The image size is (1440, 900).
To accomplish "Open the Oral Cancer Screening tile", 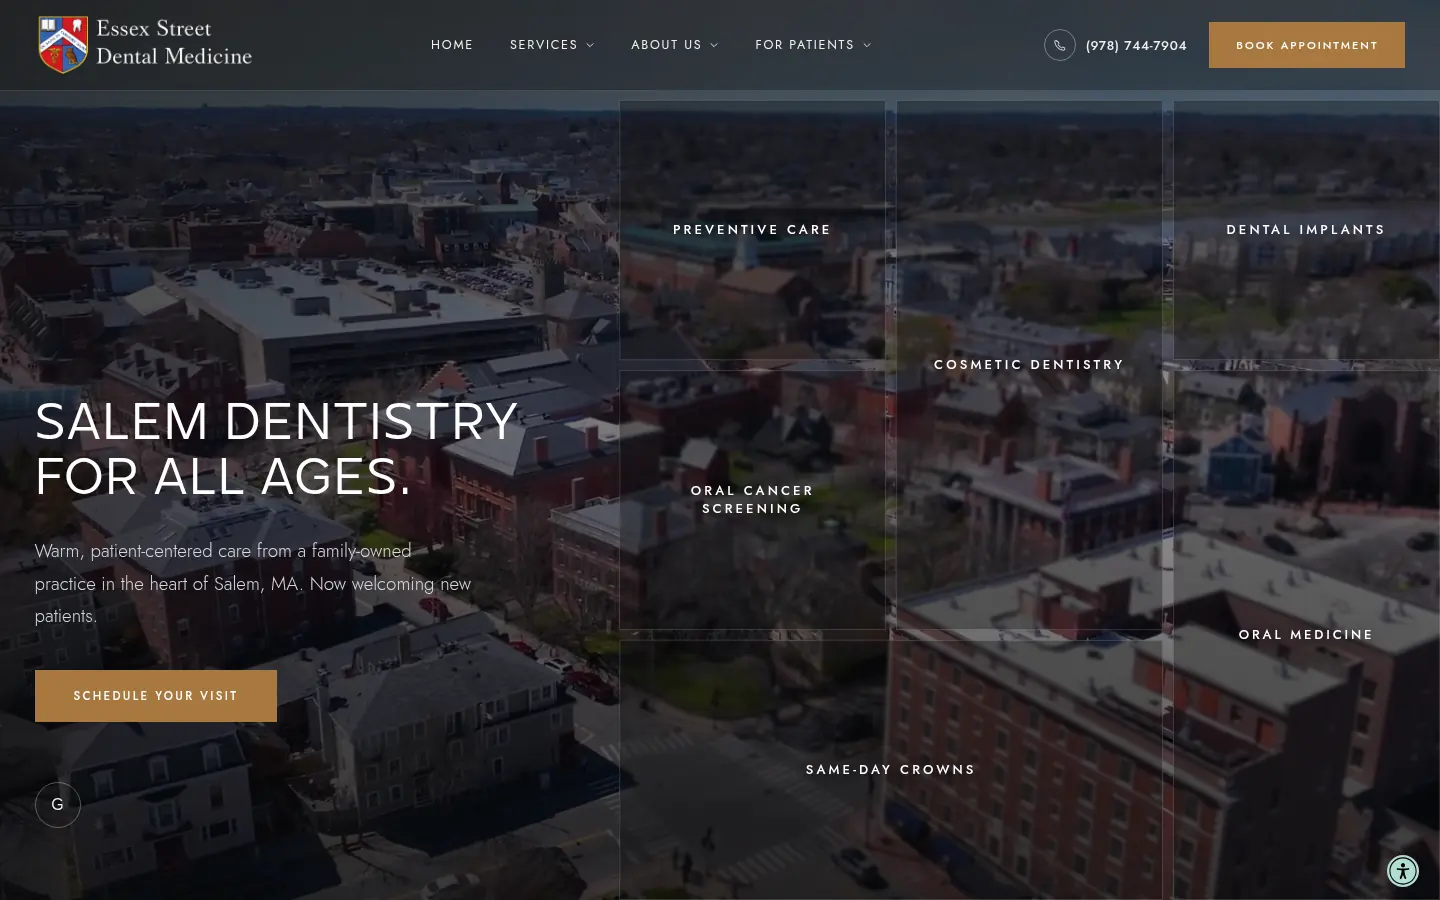I will [752, 500].
